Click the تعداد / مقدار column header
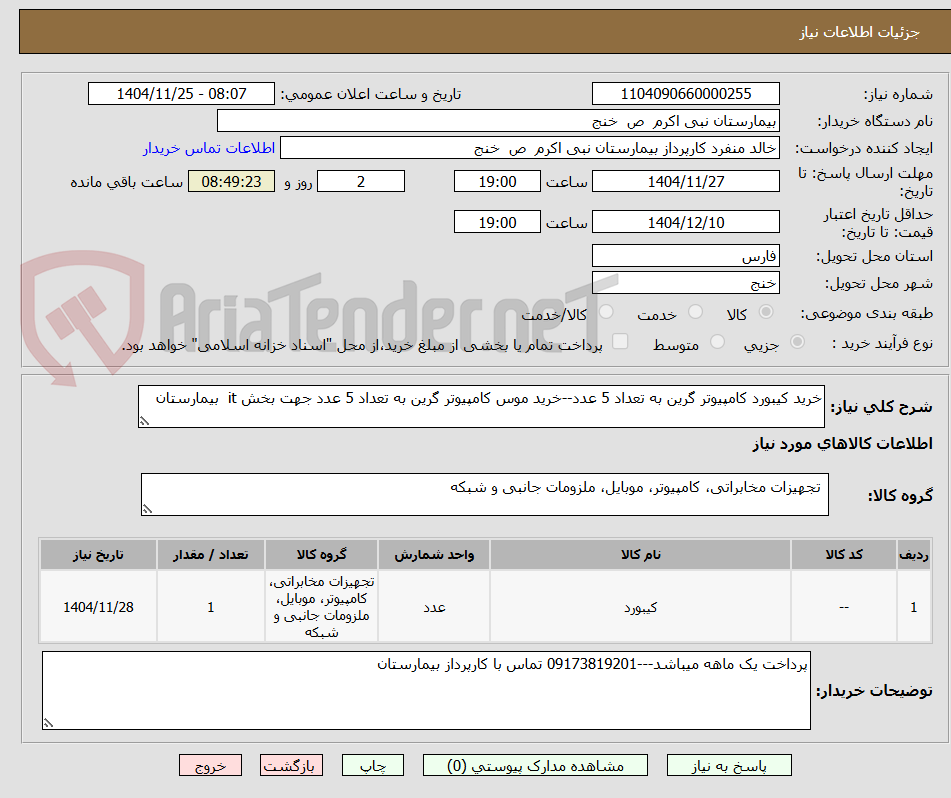 (x=210, y=555)
